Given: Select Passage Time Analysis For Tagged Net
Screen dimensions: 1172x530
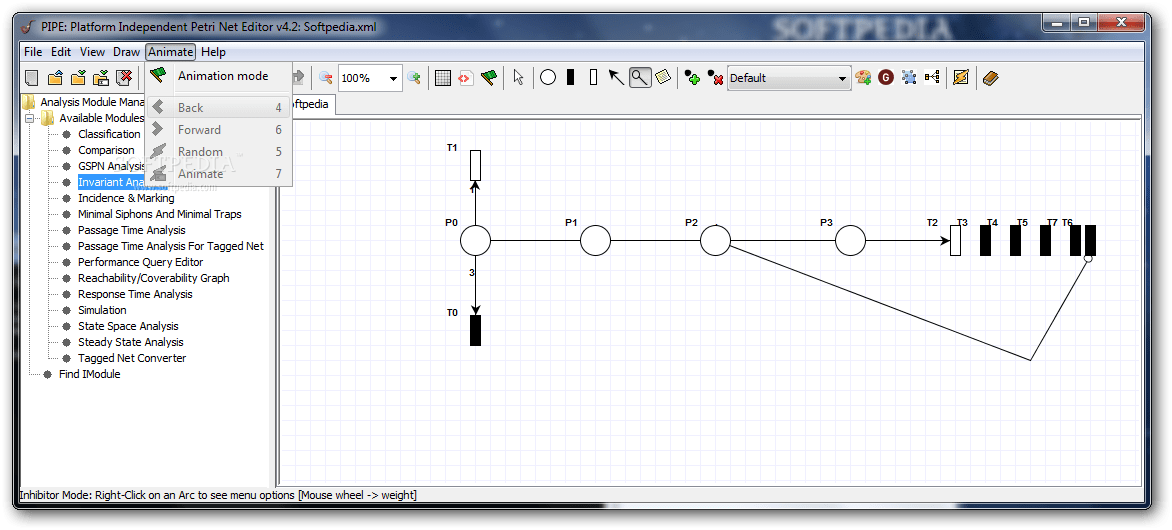Looking at the screenshot, I should [x=171, y=246].
